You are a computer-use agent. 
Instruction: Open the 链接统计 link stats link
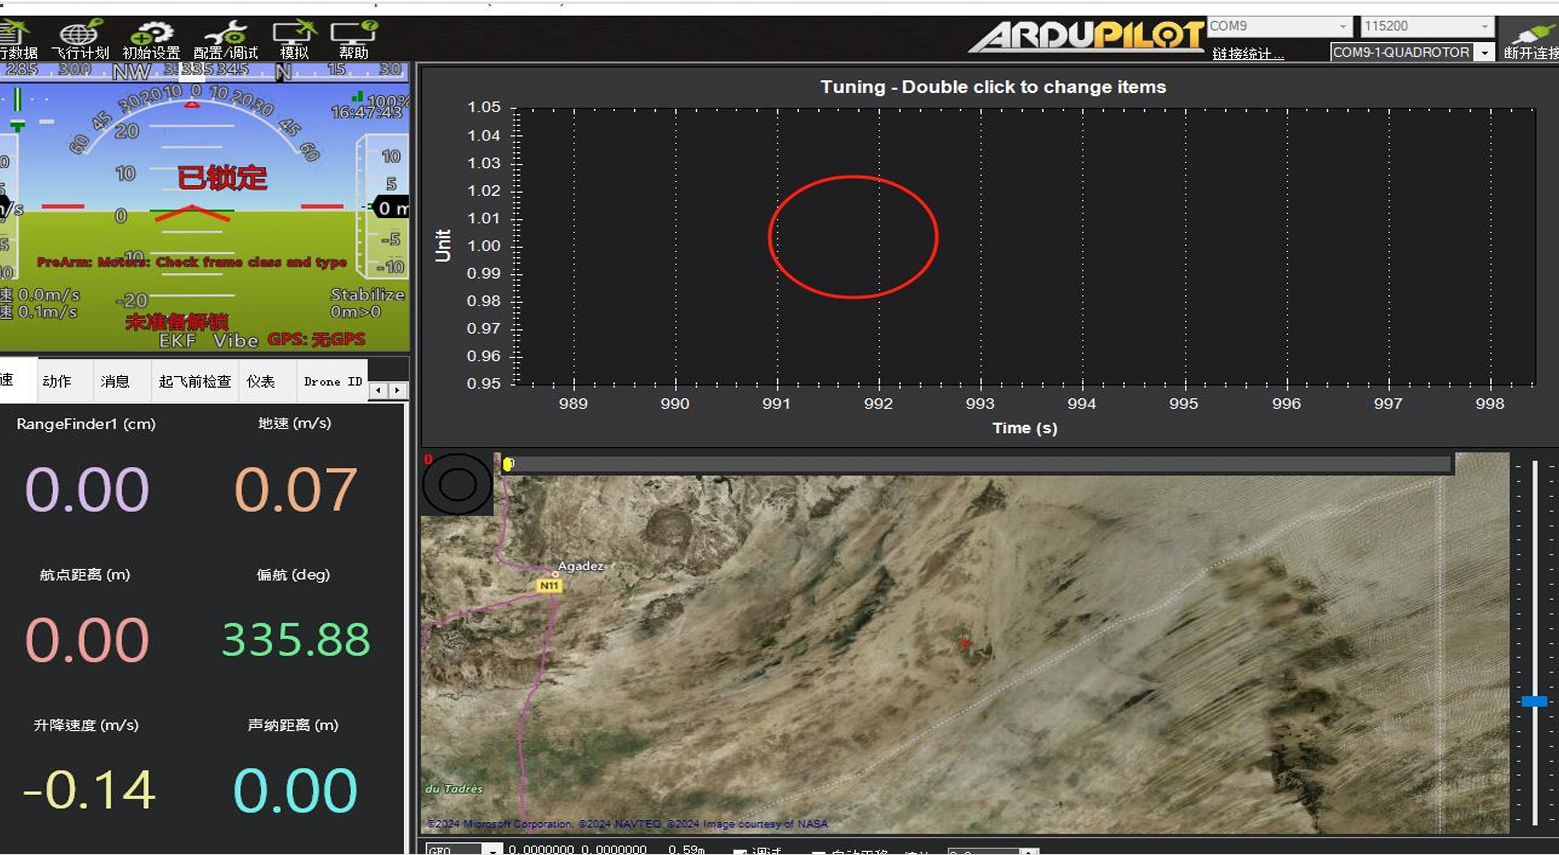[x=1247, y=54]
